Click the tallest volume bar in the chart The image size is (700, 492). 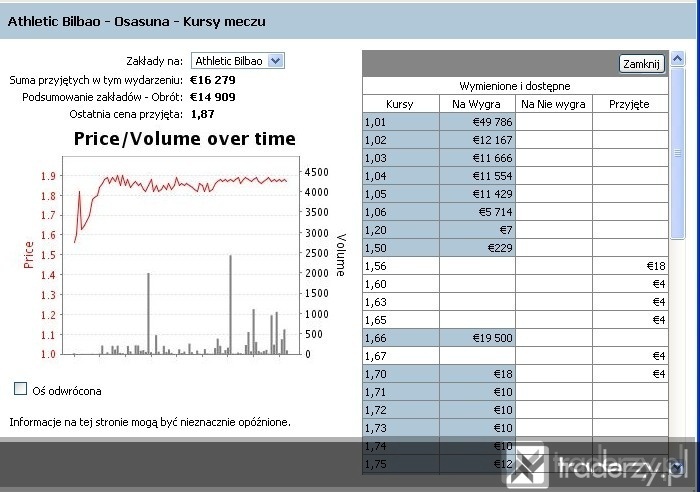coord(230,304)
